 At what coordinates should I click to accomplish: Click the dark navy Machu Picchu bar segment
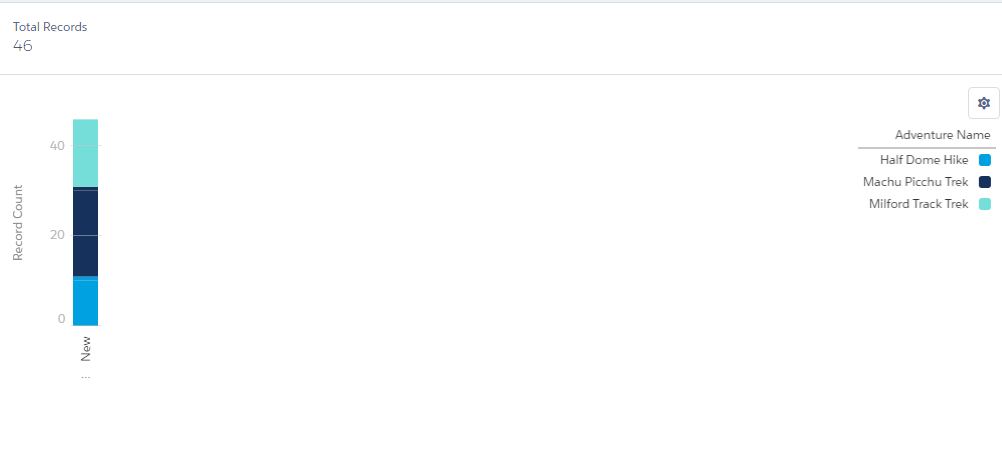click(85, 230)
